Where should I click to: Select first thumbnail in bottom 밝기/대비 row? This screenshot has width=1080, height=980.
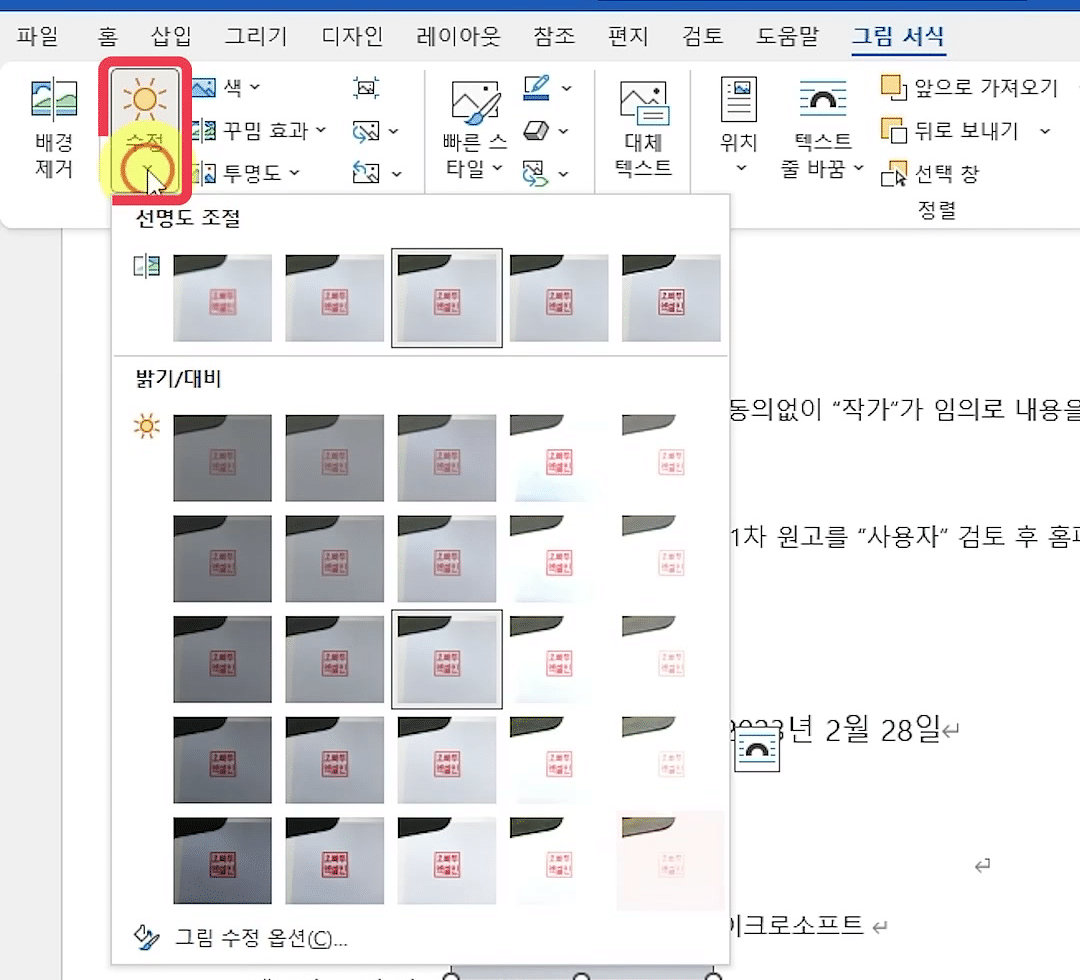pos(222,860)
